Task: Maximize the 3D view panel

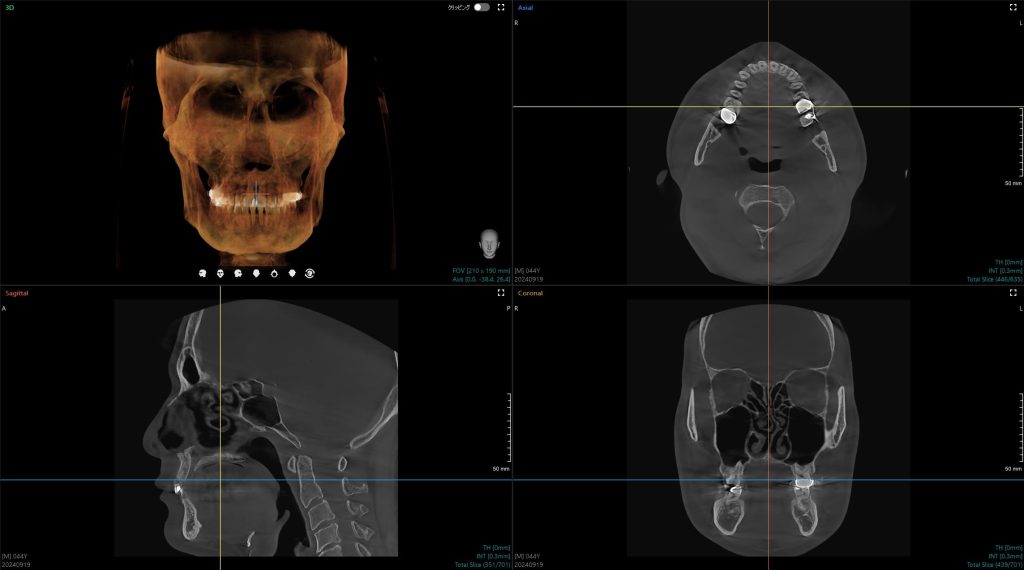Action: (x=501, y=7)
